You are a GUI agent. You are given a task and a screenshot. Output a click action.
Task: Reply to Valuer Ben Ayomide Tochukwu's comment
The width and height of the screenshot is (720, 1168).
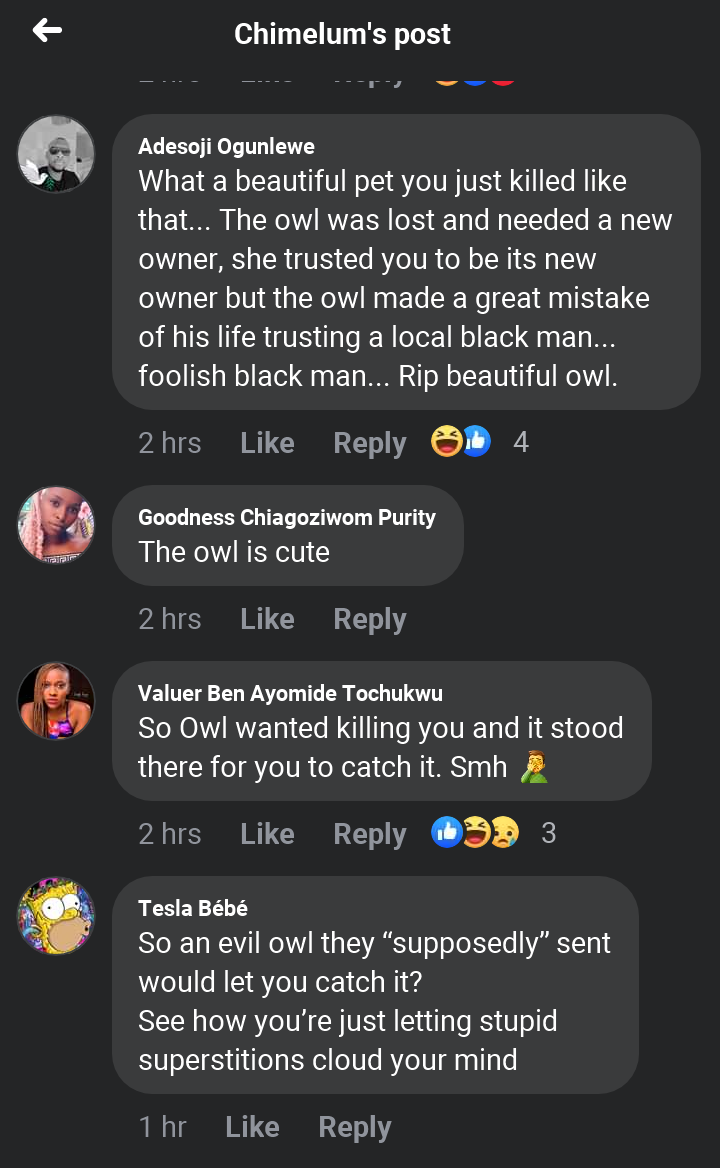tap(369, 834)
